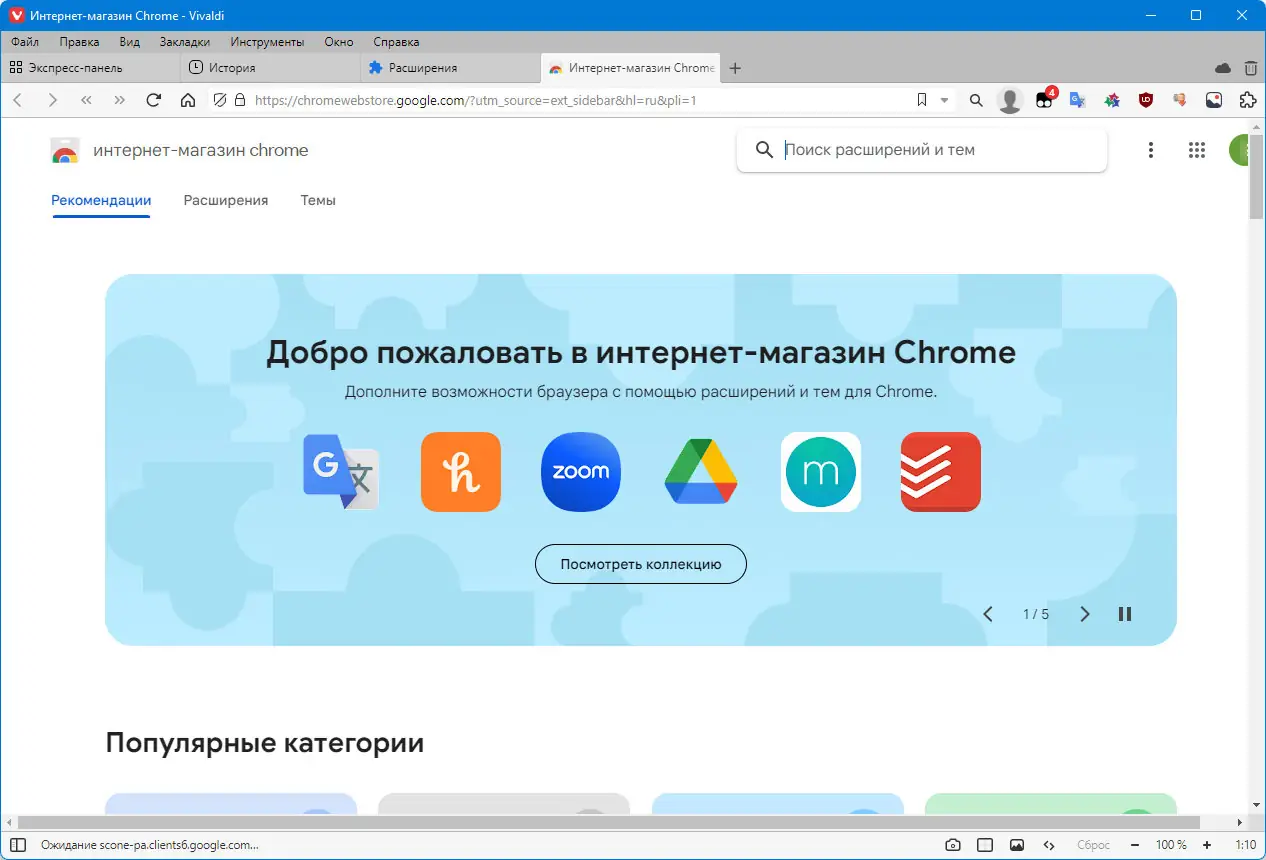Click the Посмотреть коллекцию button

coord(641,564)
